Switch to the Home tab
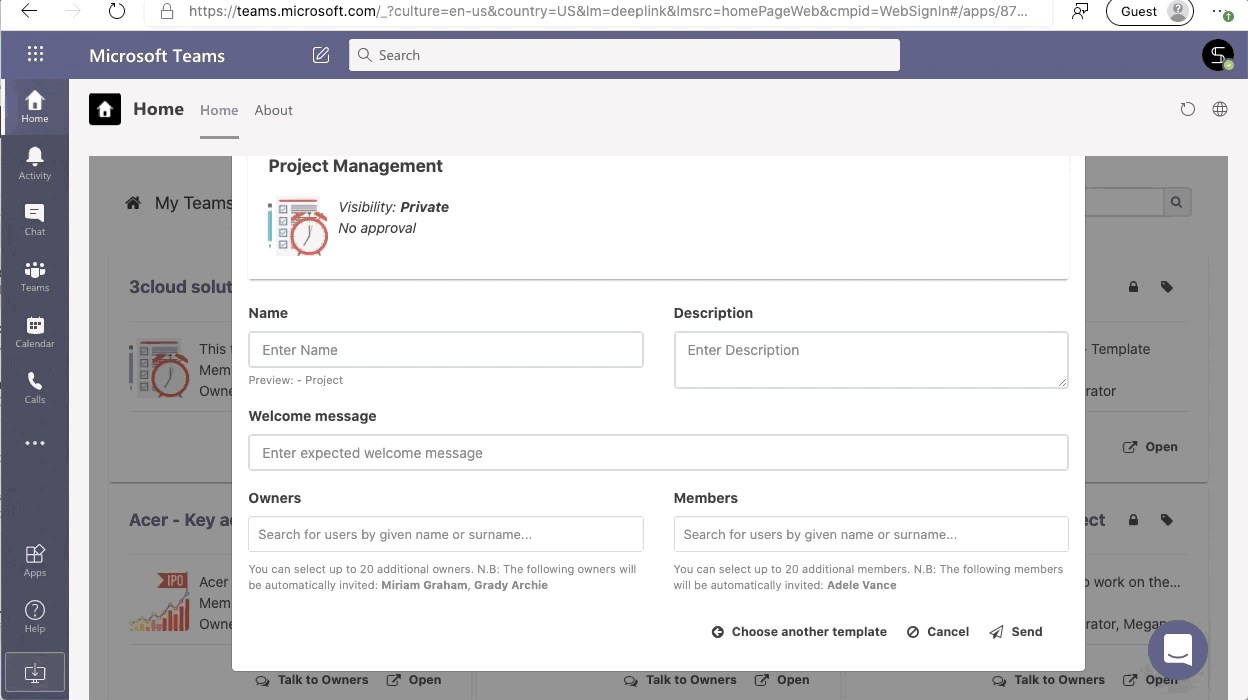This screenshot has height=700, width=1248. (x=219, y=110)
